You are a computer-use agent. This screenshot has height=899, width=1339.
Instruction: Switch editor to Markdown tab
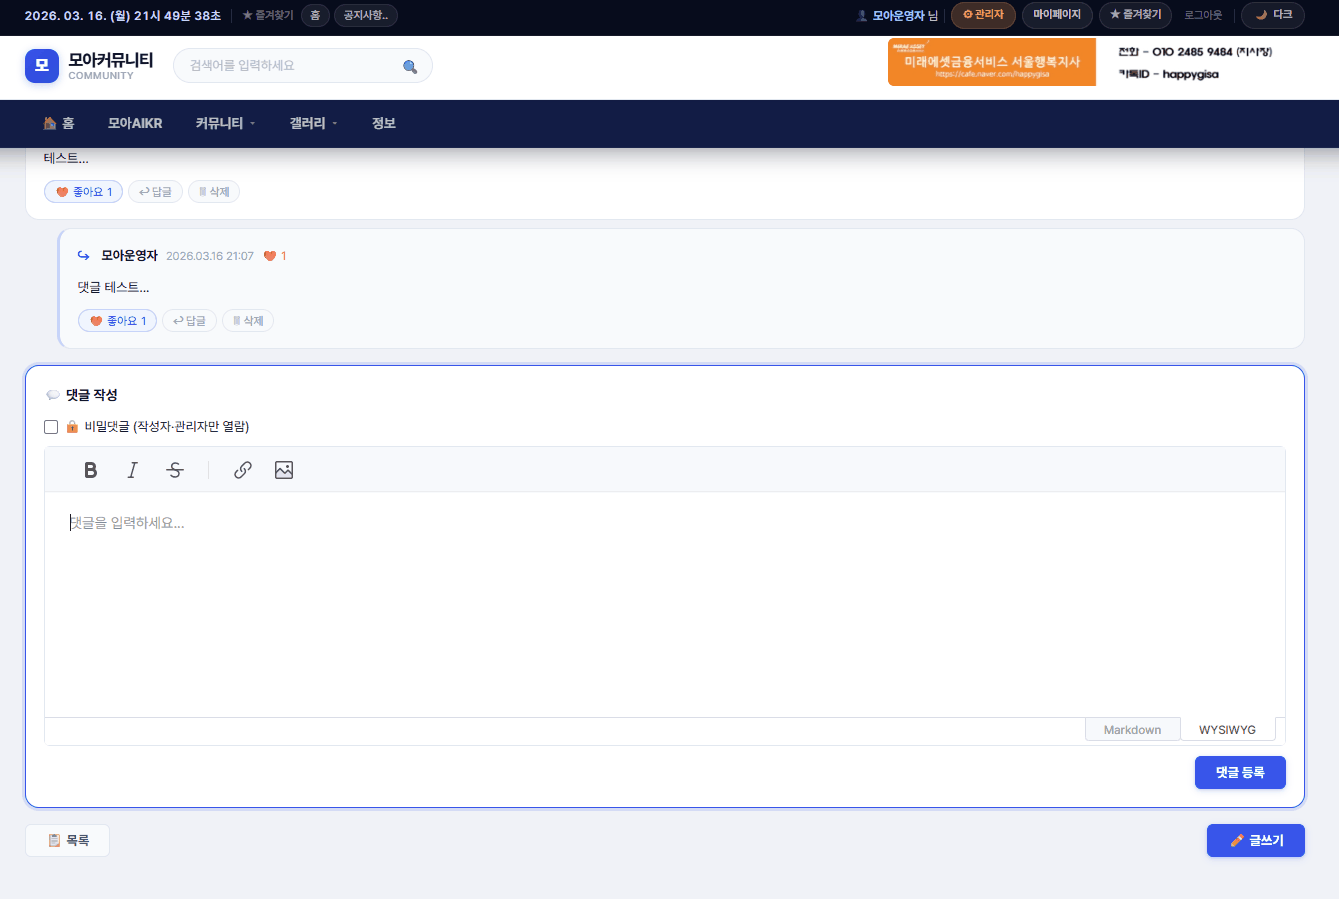1132,730
